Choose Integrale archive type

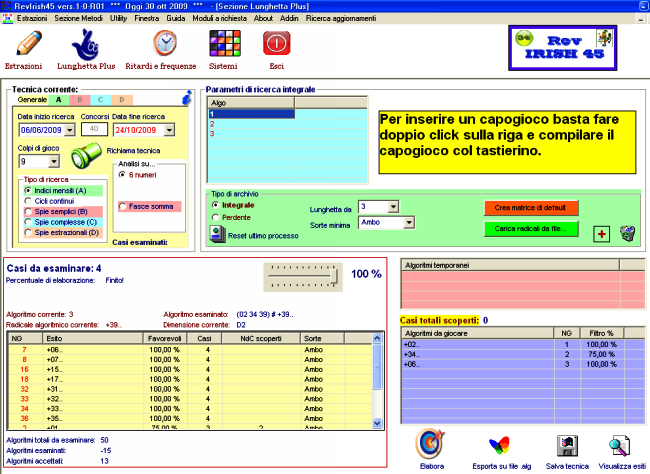click(x=215, y=205)
